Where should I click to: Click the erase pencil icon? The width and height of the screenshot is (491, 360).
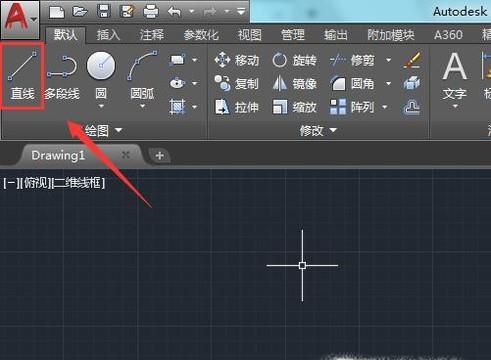tap(412, 60)
